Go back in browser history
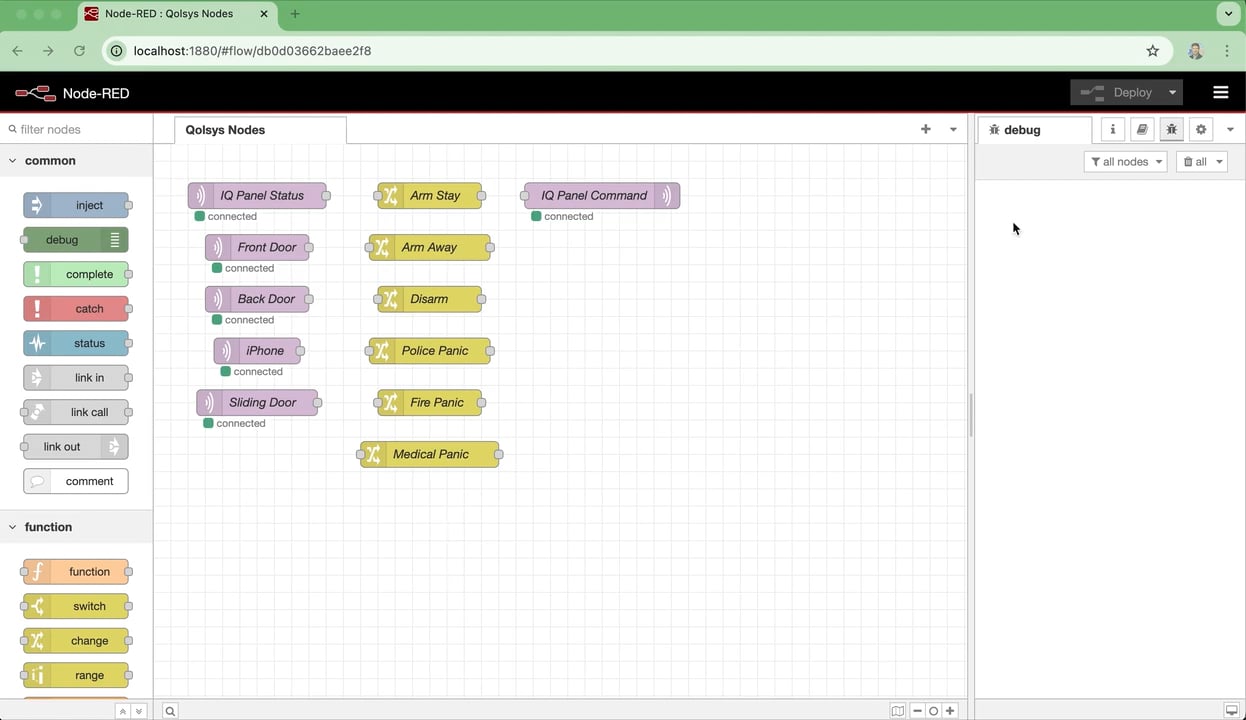 coord(17,51)
